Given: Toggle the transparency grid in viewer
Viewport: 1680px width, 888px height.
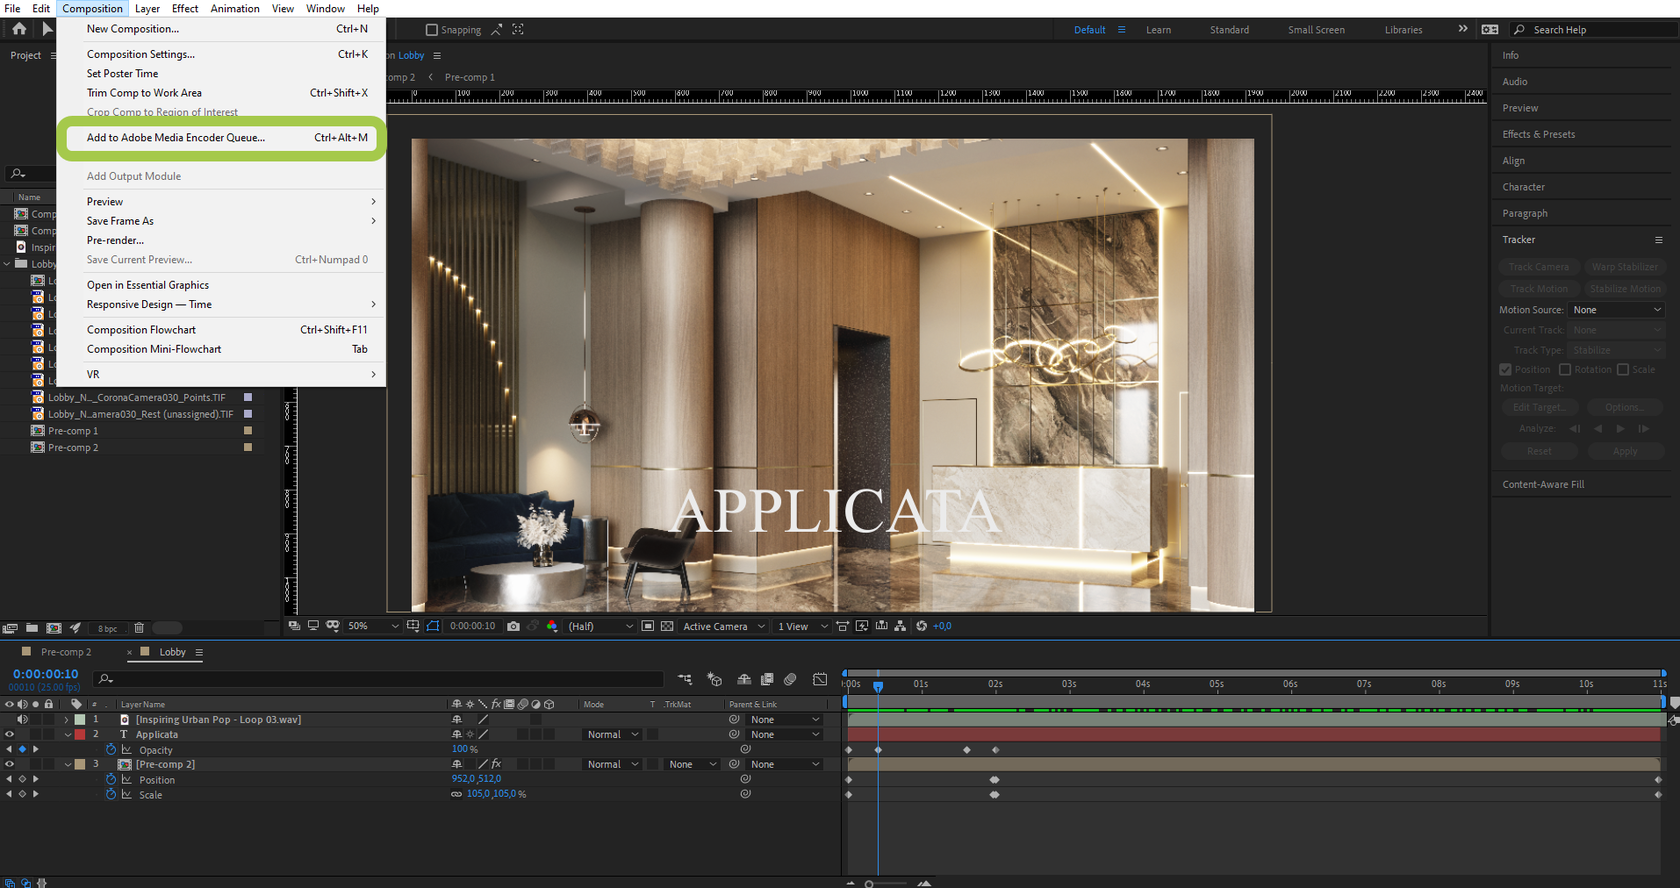Looking at the screenshot, I should [667, 626].
